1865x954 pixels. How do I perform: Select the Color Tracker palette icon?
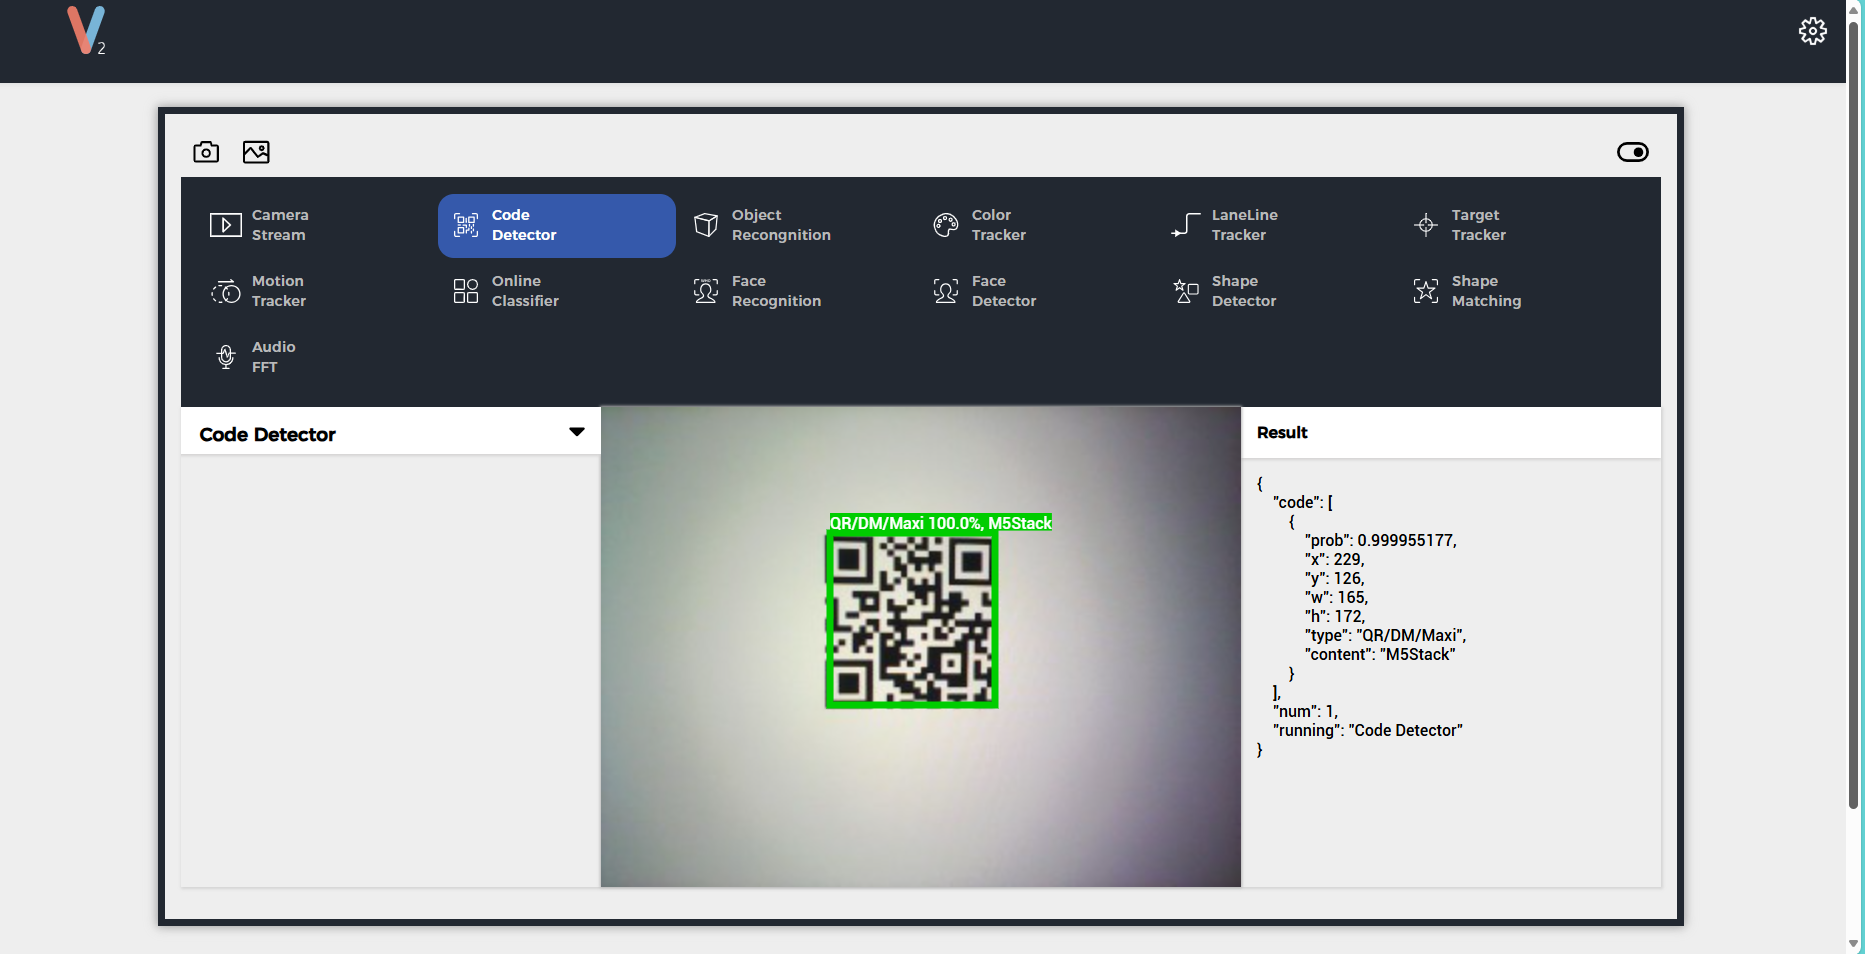946,225
